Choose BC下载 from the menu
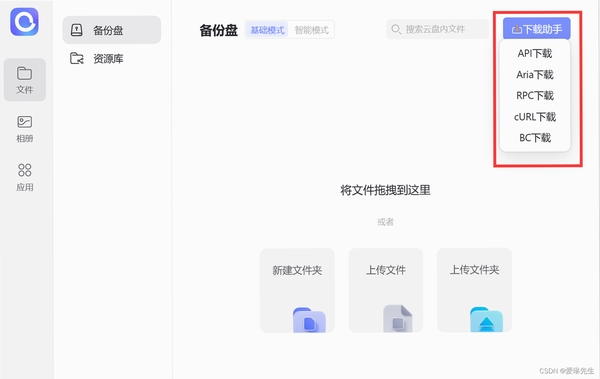The image size is (600, 379). pos(535,138)
